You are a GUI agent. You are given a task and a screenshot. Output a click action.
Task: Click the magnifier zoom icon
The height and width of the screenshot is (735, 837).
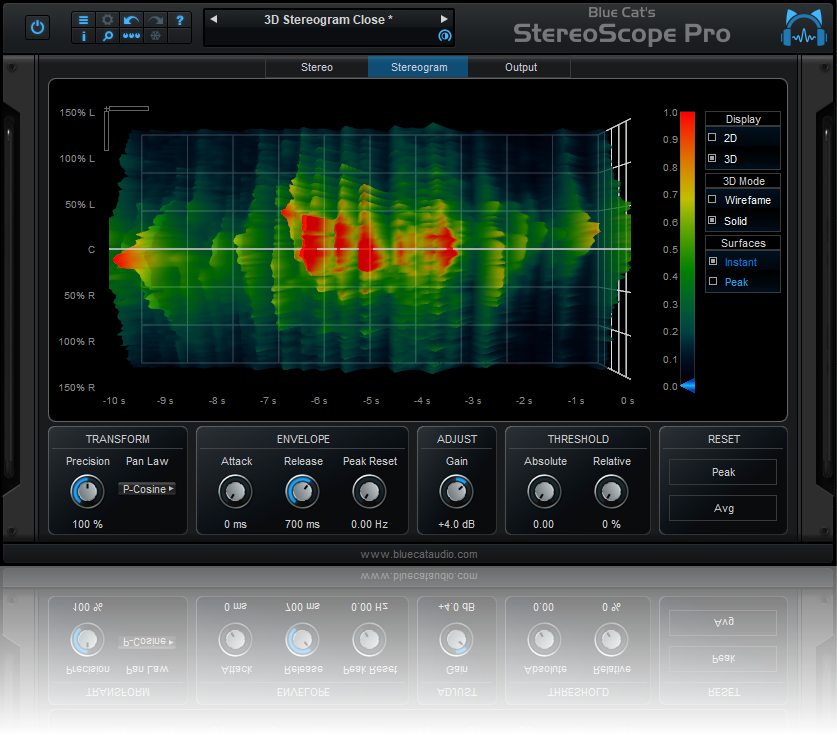(x=107, y=36)
